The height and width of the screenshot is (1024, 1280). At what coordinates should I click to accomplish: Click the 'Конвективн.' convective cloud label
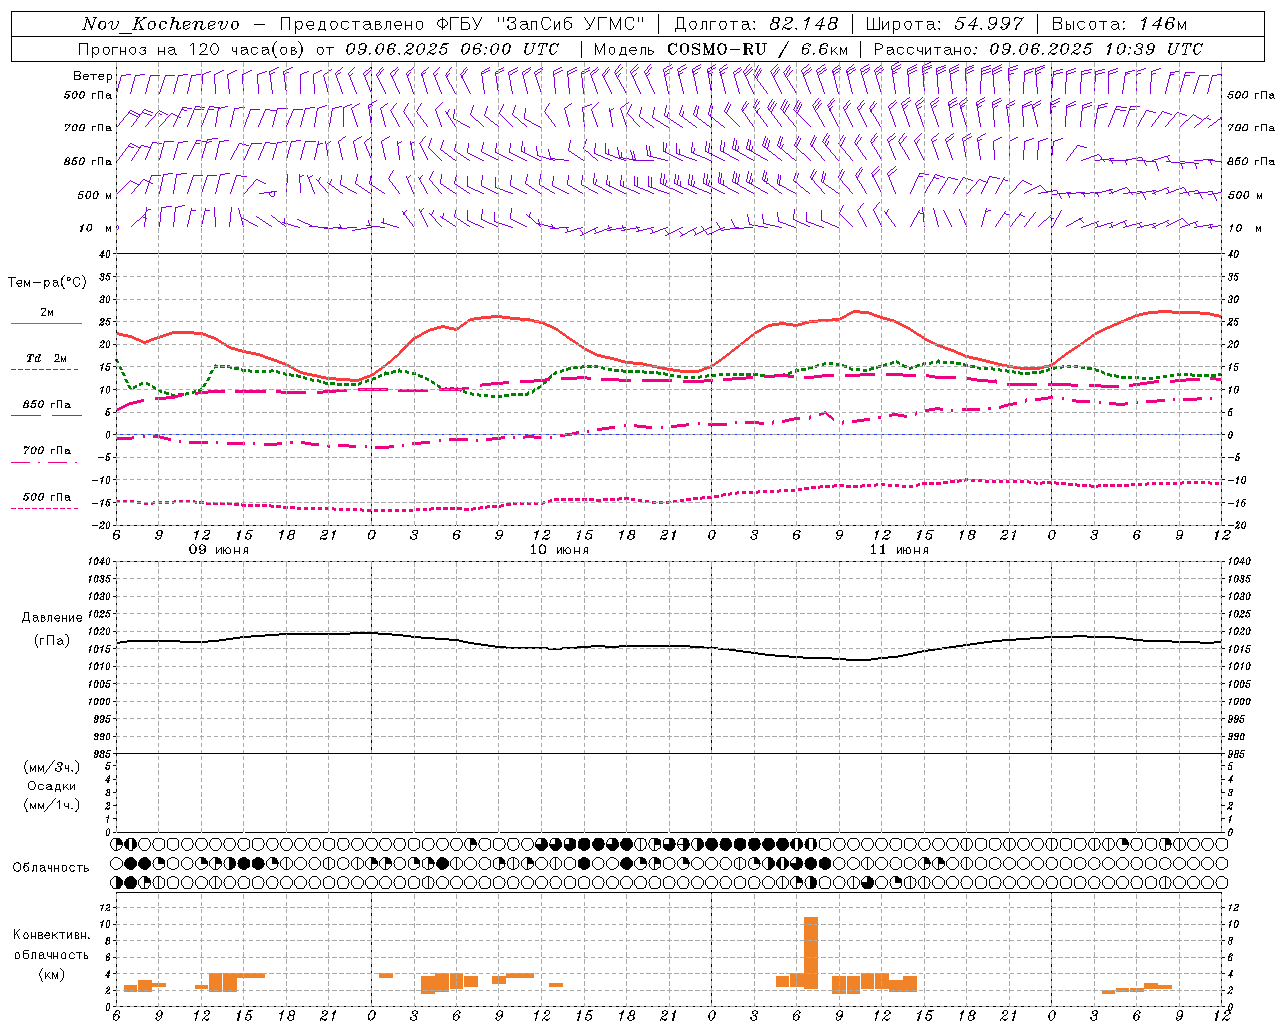pos(52,935)
